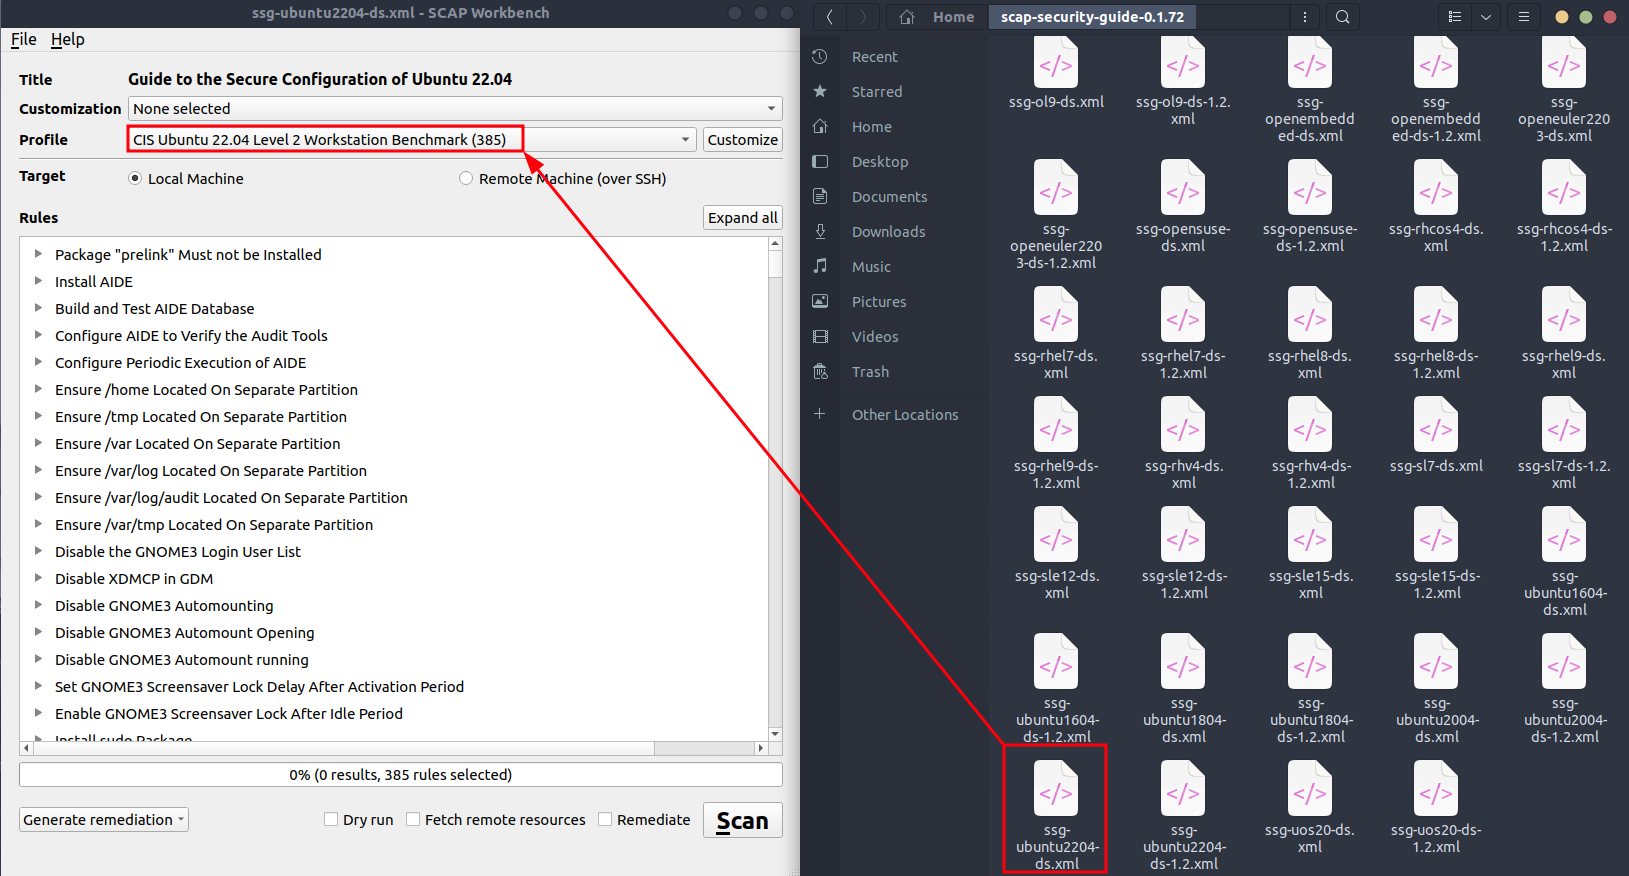Expand the Install AIDE rule

click(39, 282)
